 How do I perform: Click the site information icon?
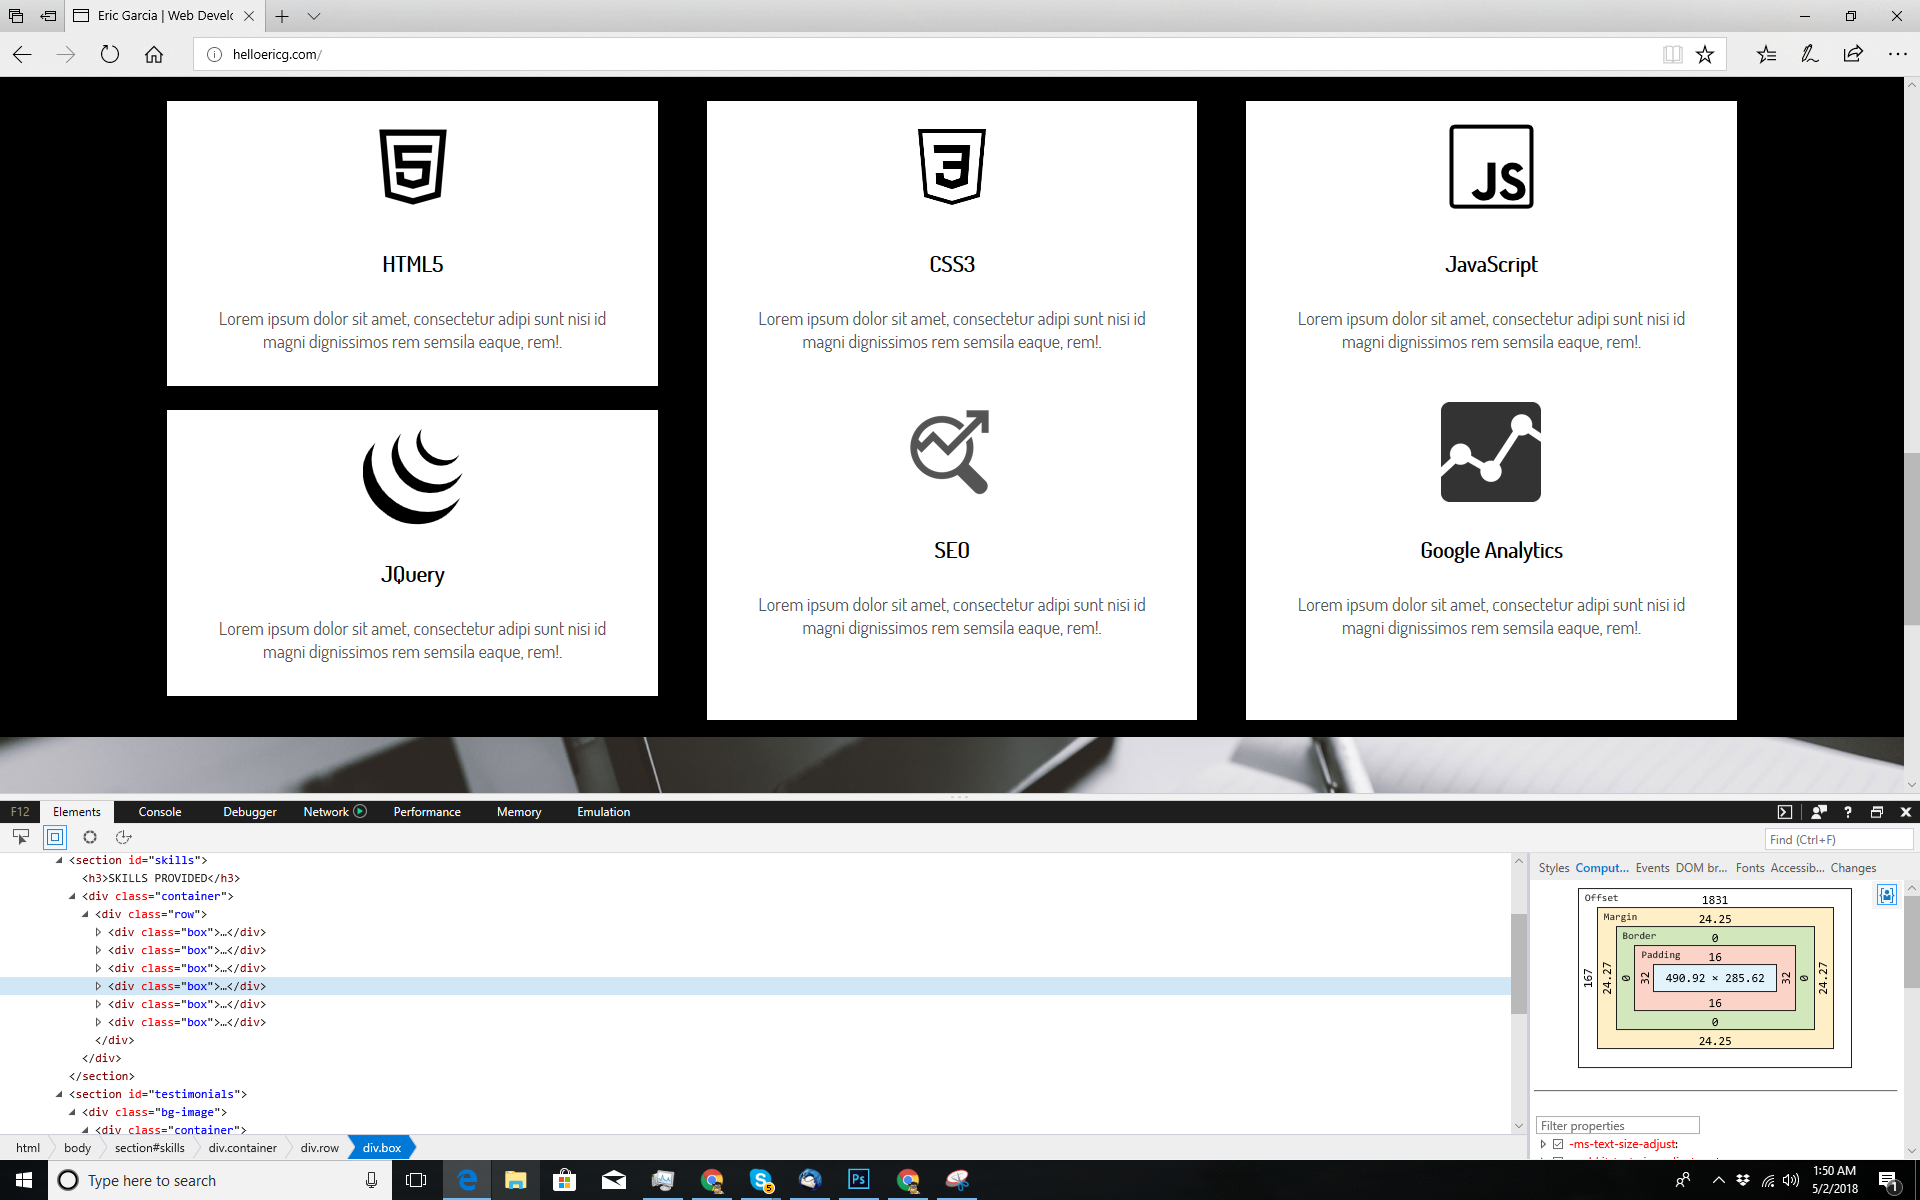click(214, 54)
